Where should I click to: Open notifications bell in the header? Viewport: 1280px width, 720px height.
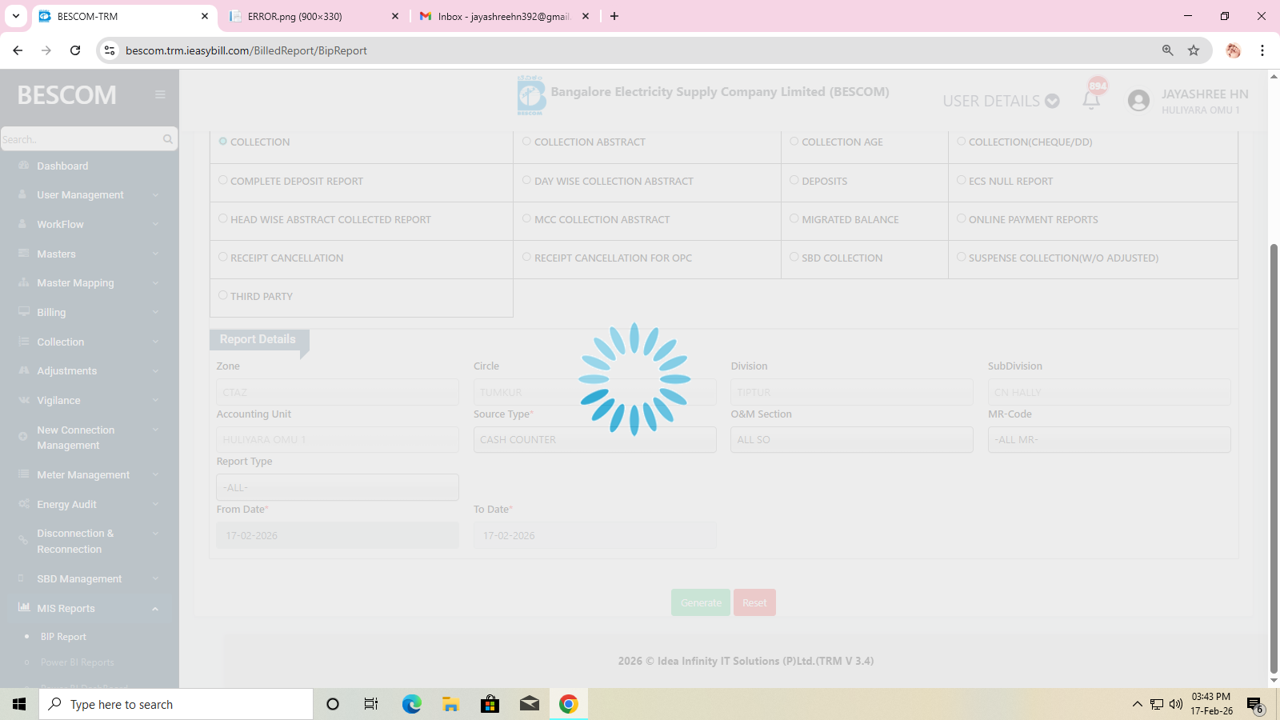click(1091, 99)
